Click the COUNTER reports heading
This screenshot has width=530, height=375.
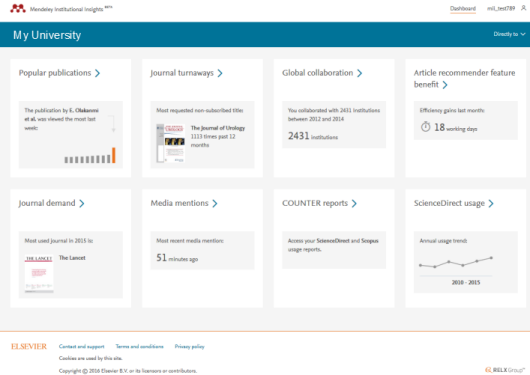coord(315,203)
